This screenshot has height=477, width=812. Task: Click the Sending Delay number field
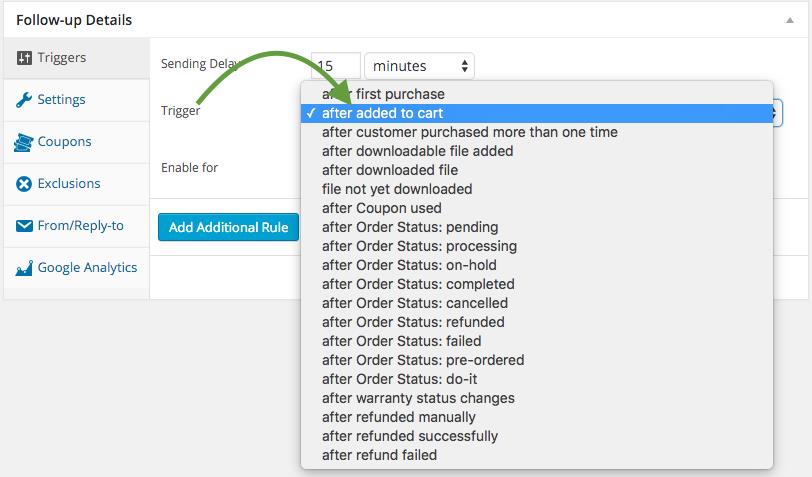335,66
